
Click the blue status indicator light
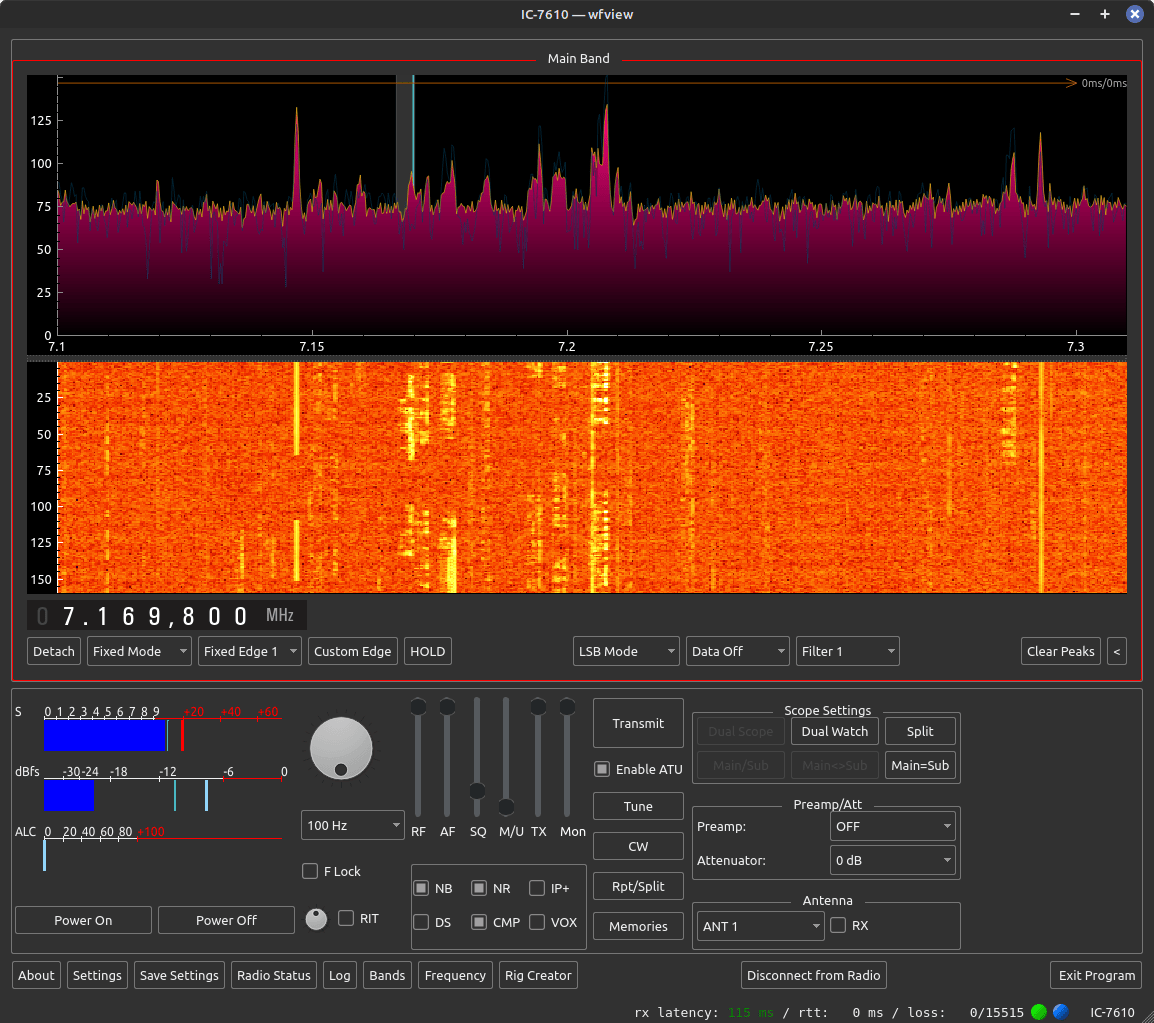tap(1061, 1012)
